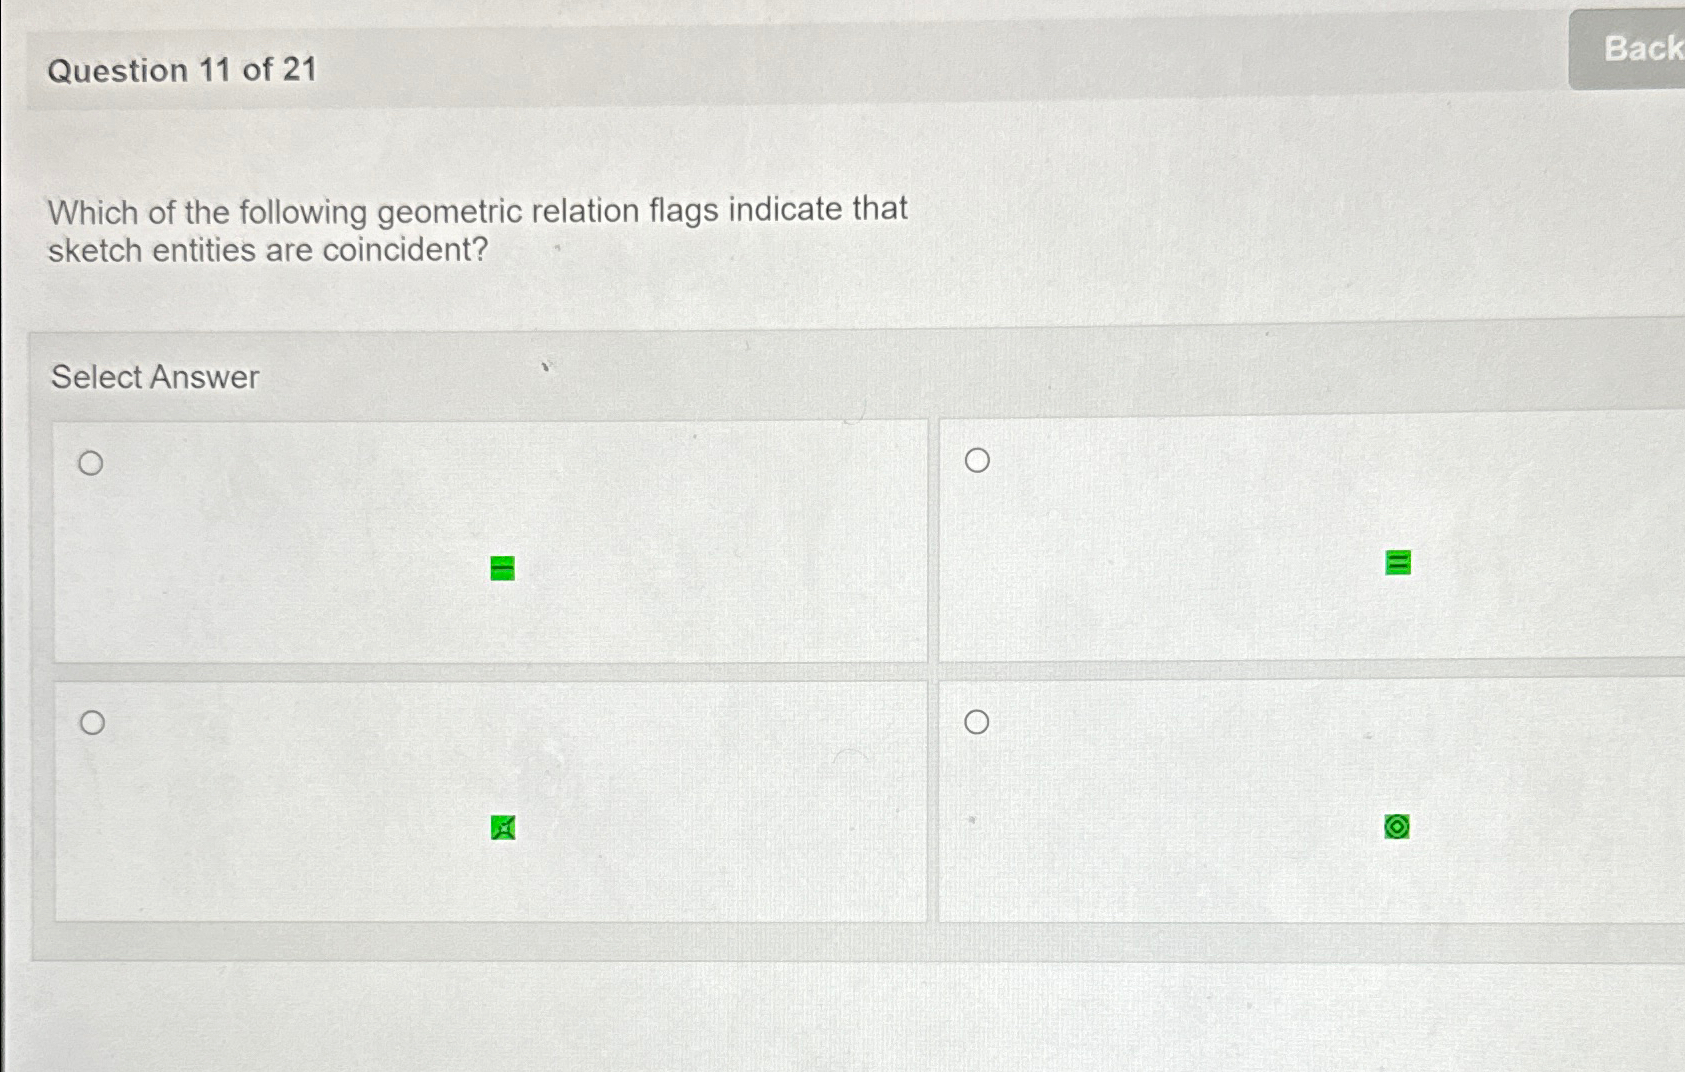This screenshot has width=1685, height=1072.
Task: Select the flag icon in the bottom-left answer
Action: coord(502,828)
